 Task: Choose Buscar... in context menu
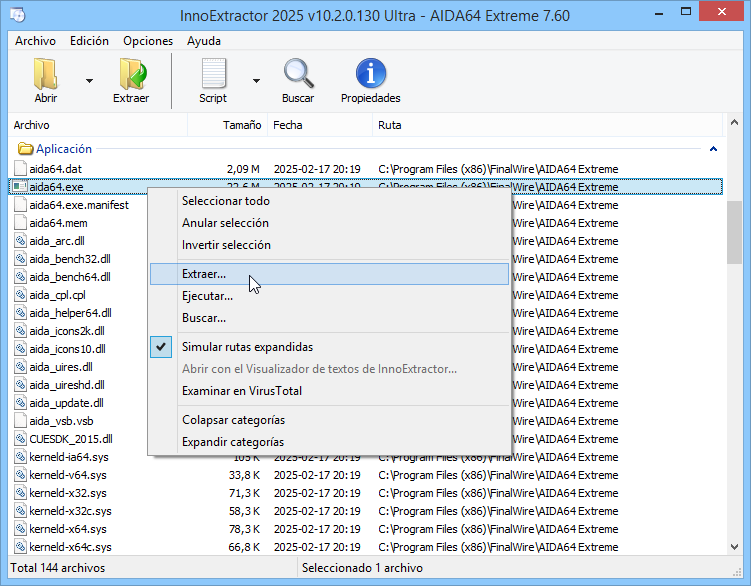(329, 318)
